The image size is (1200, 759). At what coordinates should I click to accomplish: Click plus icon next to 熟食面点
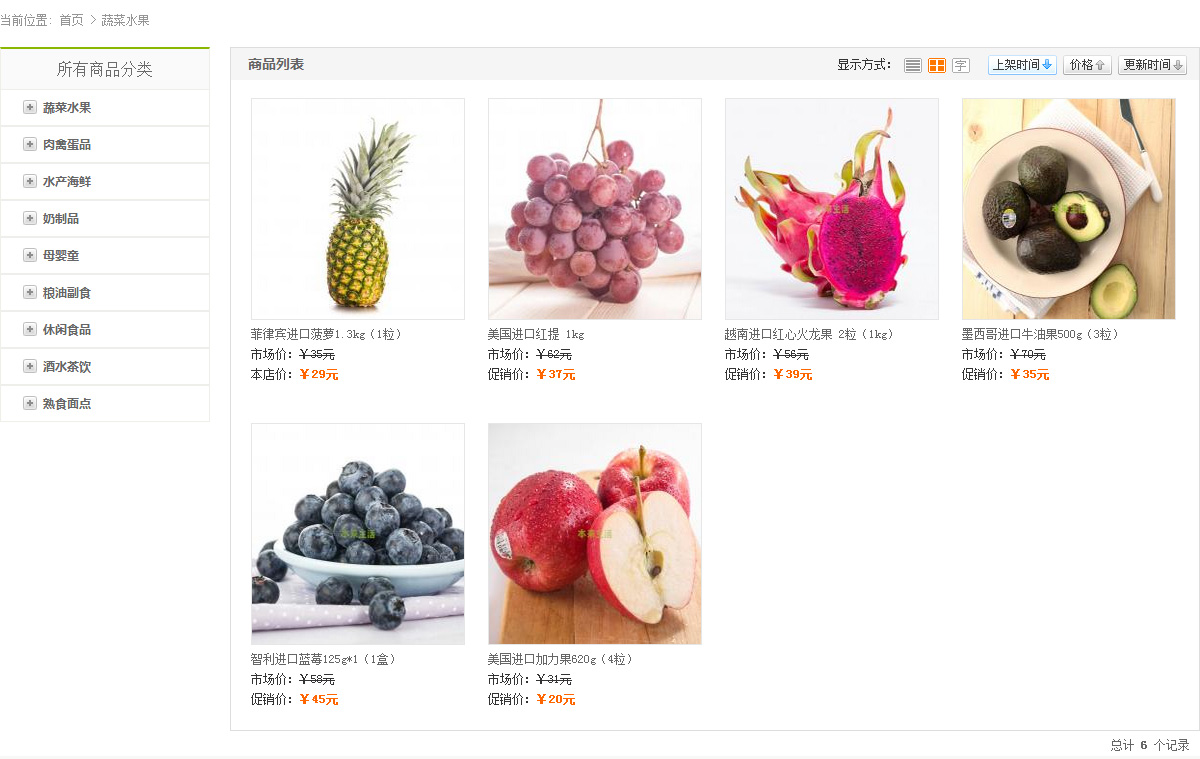click(x=30, y=403)
